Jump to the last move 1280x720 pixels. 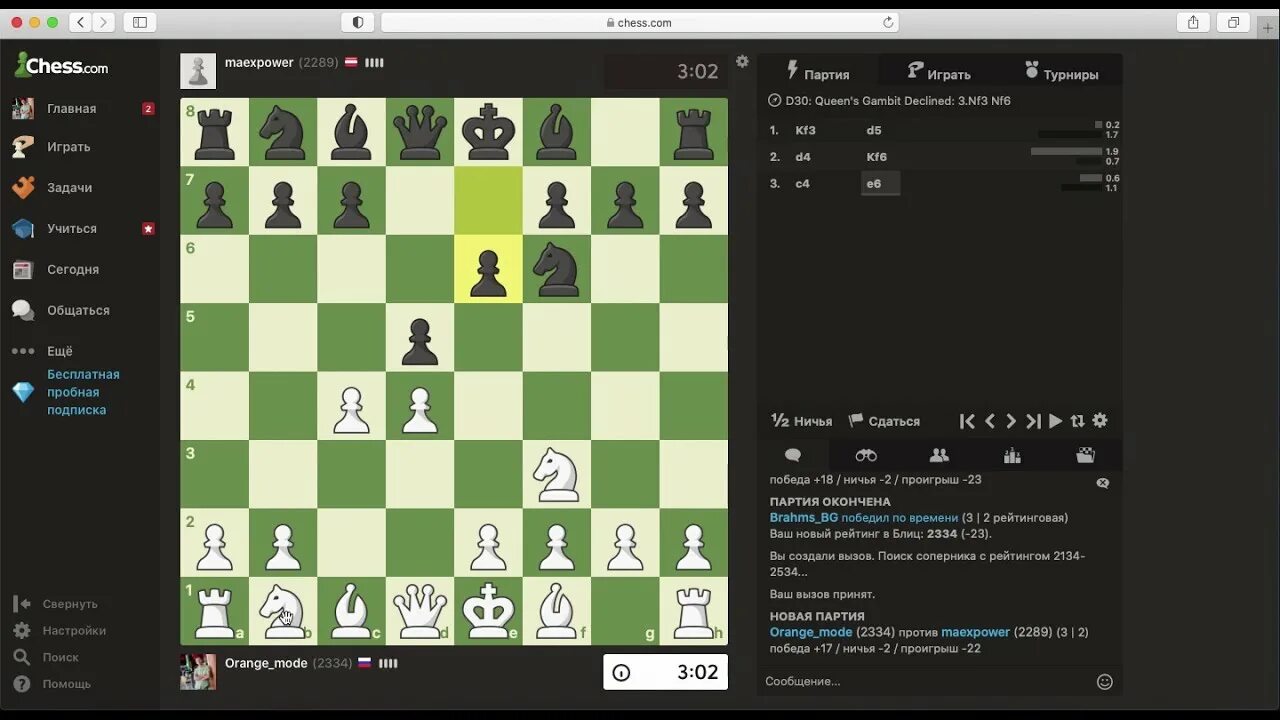pyautogui.click(x=1034, y=421)
